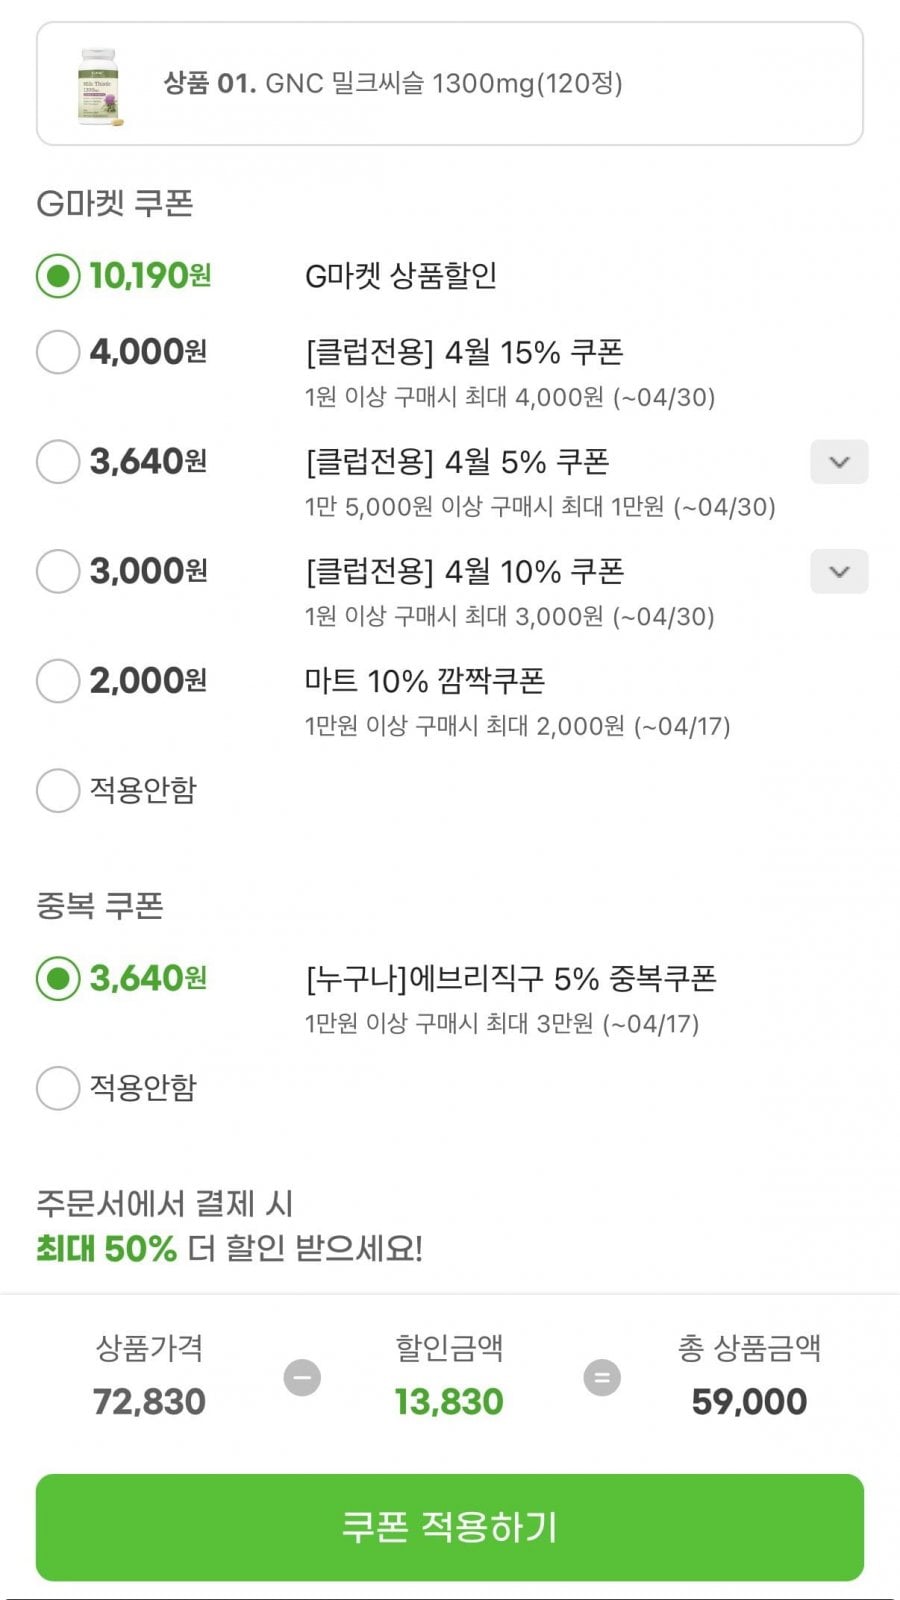Viewport: 900px width, 1600px height.
Task: Choose the 3,640원 클럽전용 4월 5% 쿠폰
Action: (58, 462)
